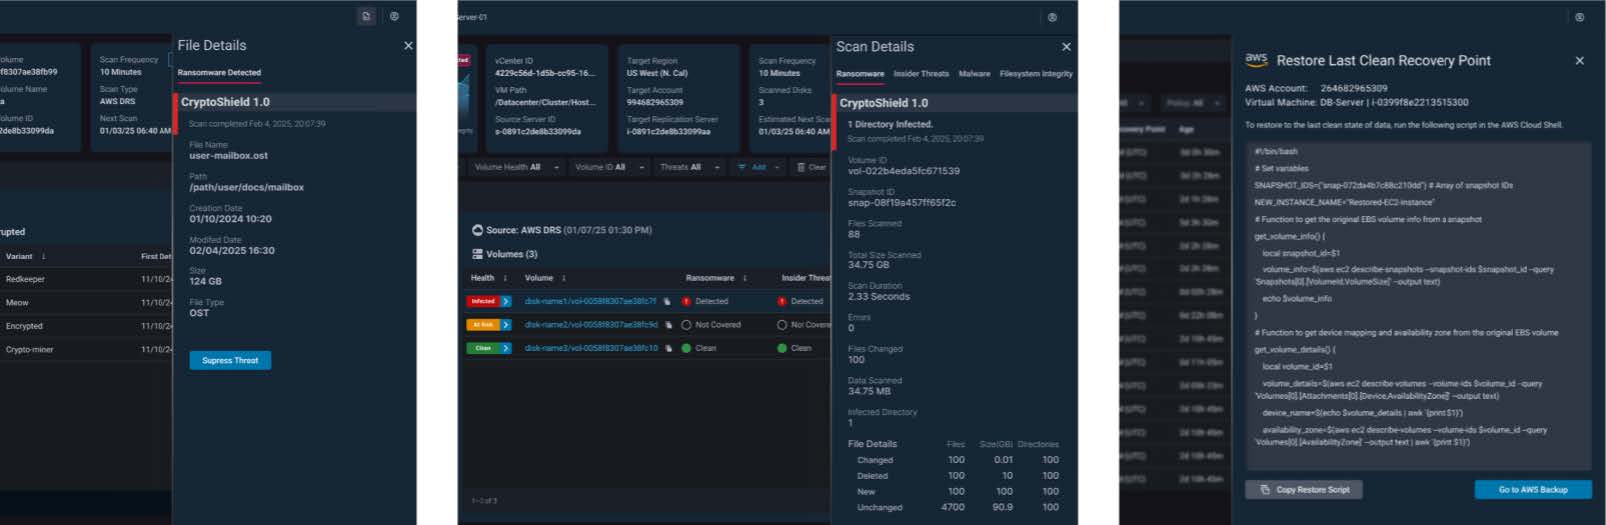This screenshot has height=525, width=1606.
Task: Click the Supress Threat button
Action: pyautogui.click(x=230, y=360)
